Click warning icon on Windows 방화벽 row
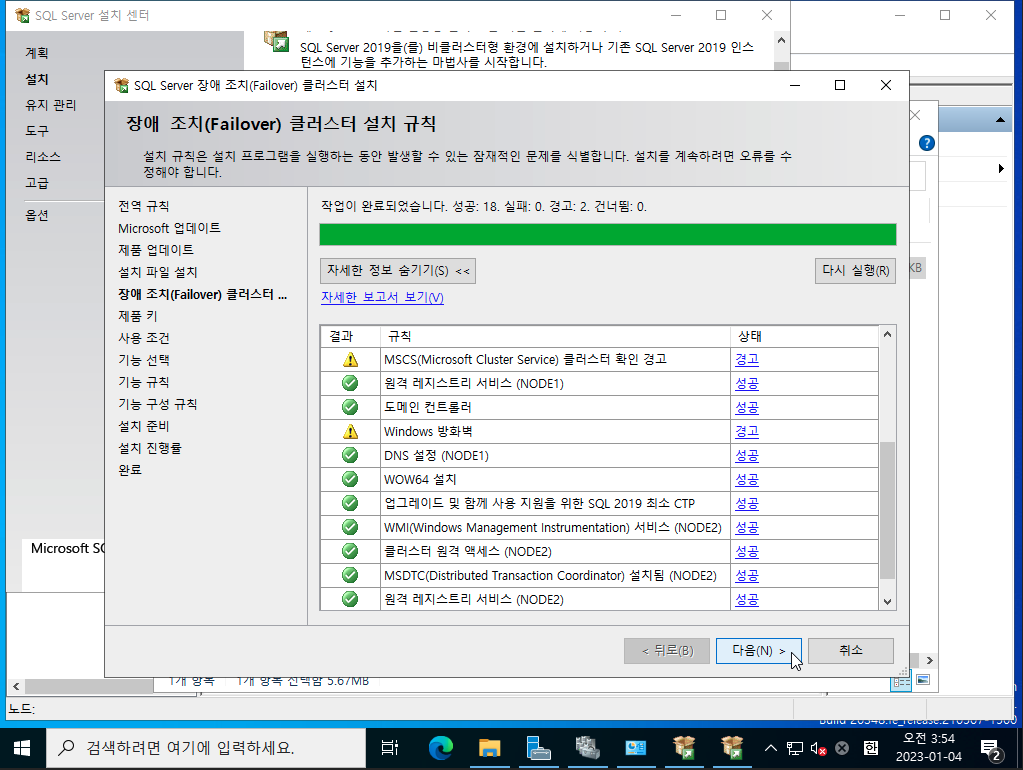The width and height of the screenshot is (1023, 770). (350, 431)
